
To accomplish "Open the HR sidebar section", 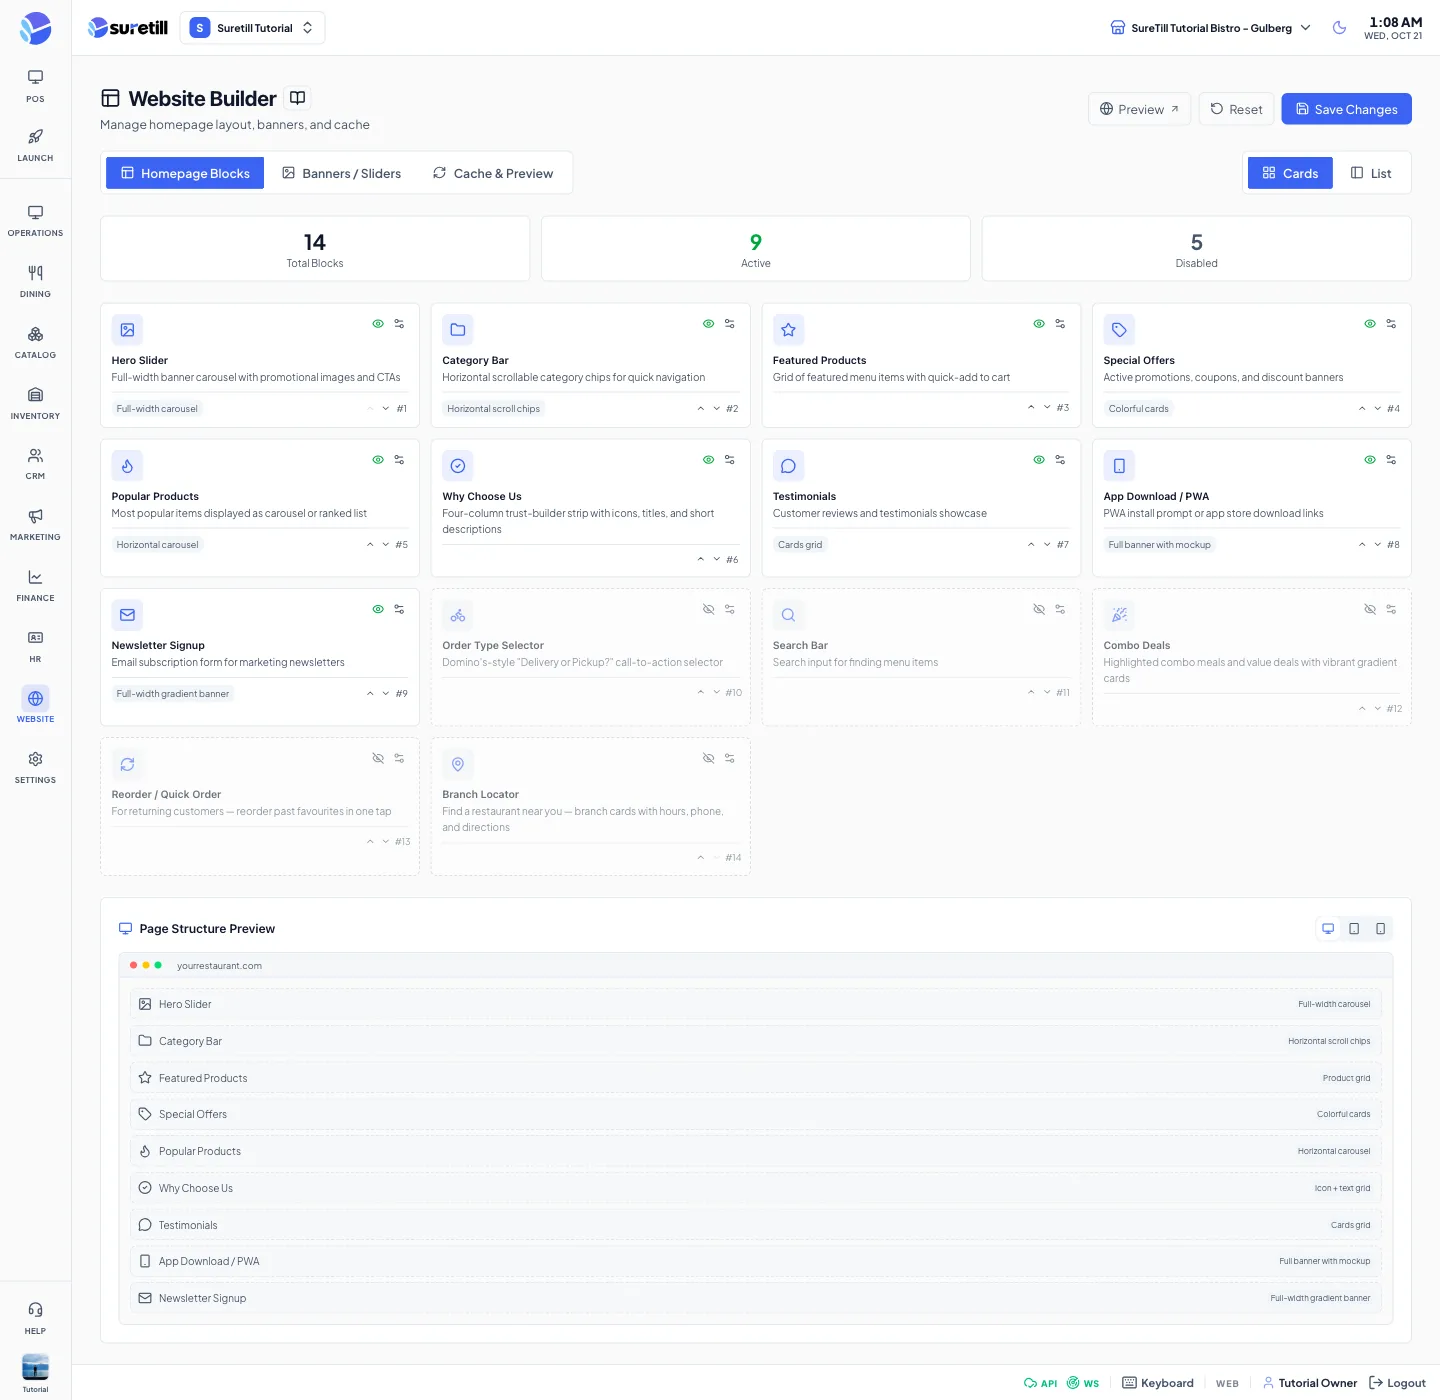I will 35,647.
